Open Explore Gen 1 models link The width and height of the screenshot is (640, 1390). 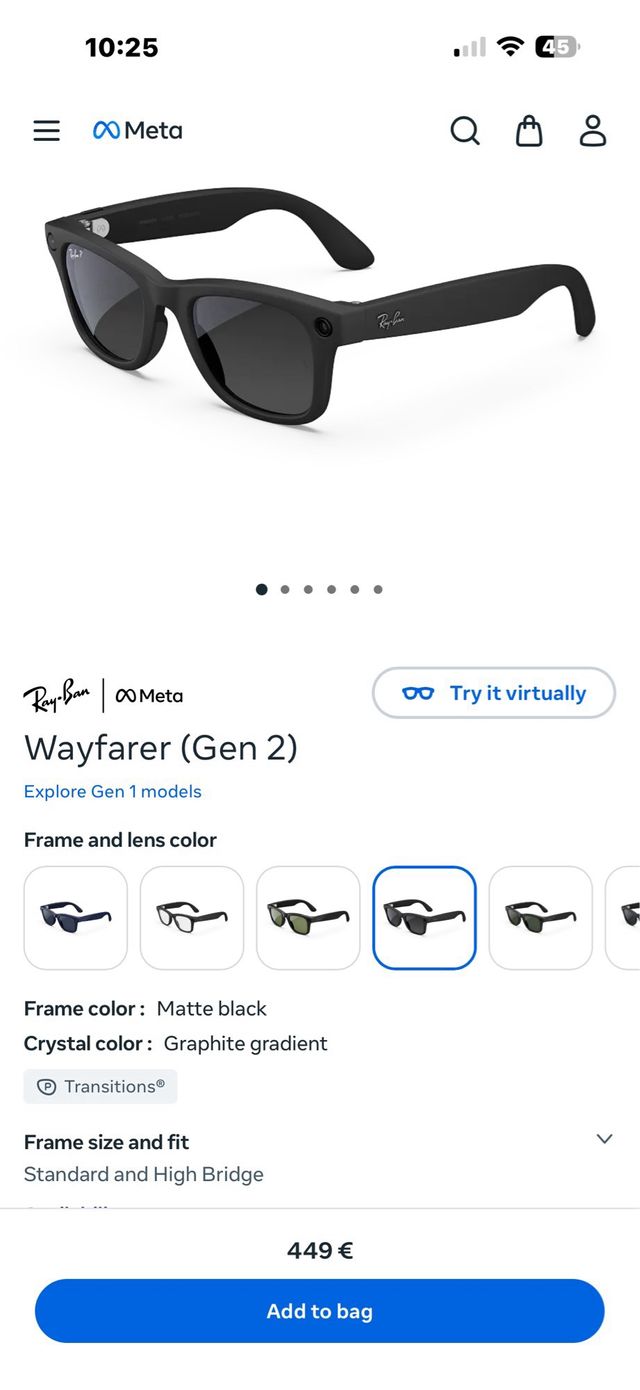tap(113, 791)
